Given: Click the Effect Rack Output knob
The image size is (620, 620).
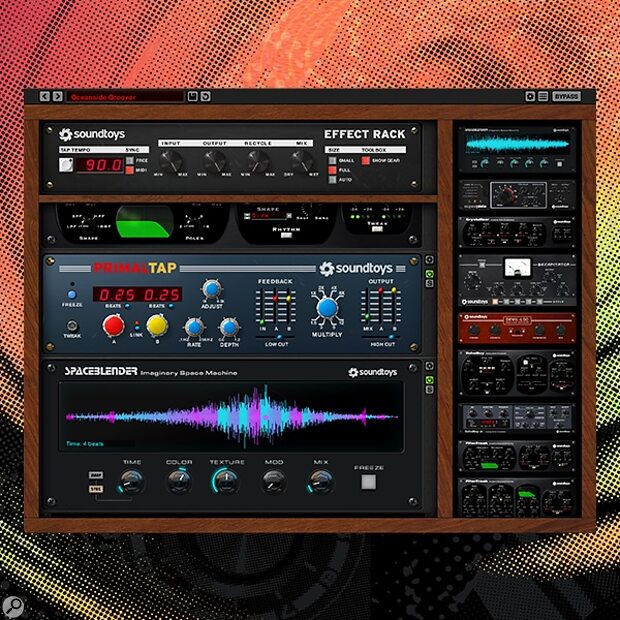Looking at the screenshot, I should (x=215, y=161).
